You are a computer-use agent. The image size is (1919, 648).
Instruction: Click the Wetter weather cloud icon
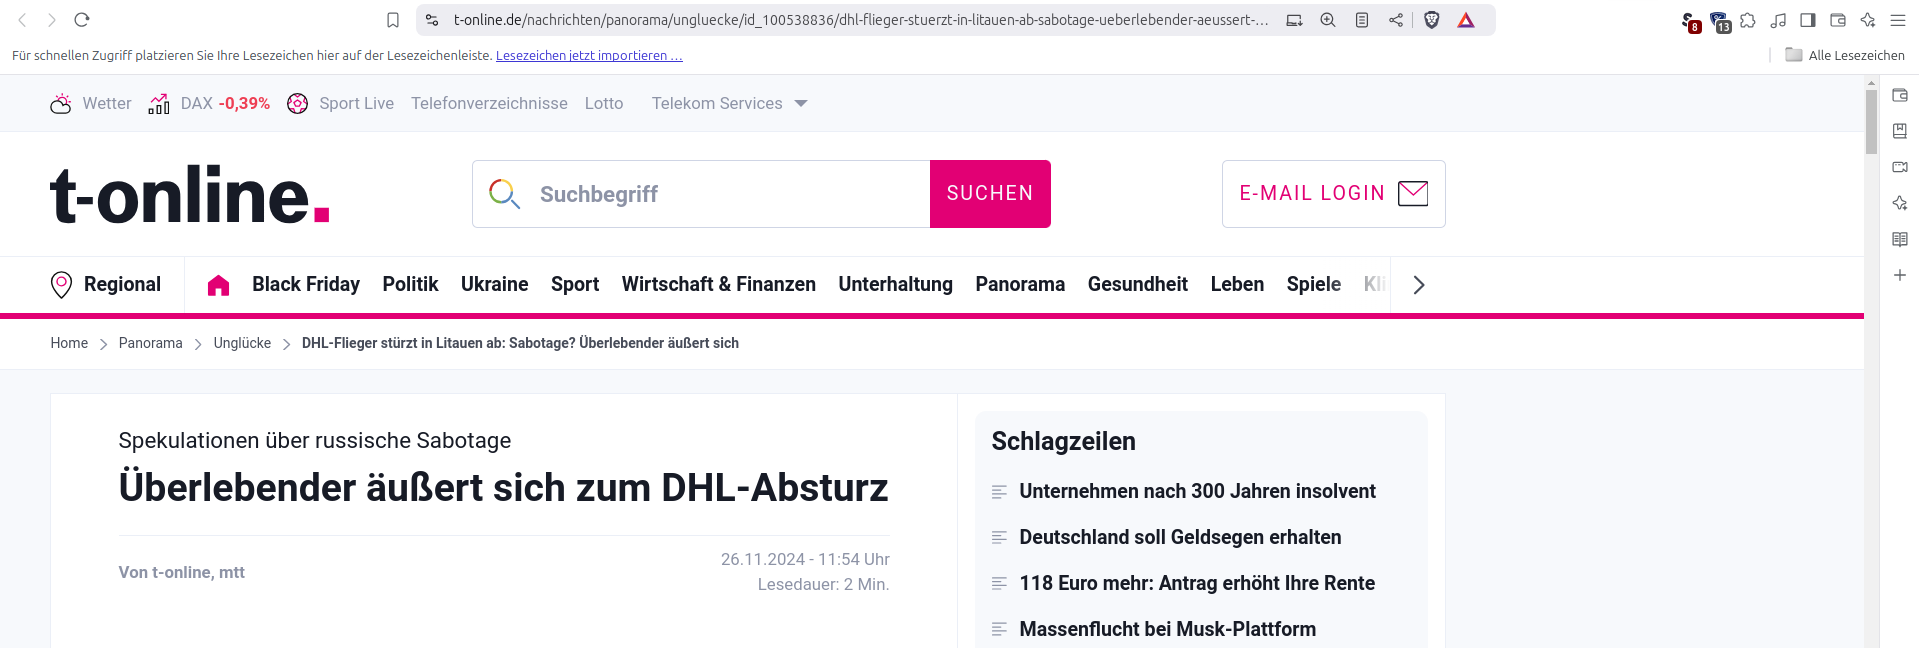click(x=61, y=103)
